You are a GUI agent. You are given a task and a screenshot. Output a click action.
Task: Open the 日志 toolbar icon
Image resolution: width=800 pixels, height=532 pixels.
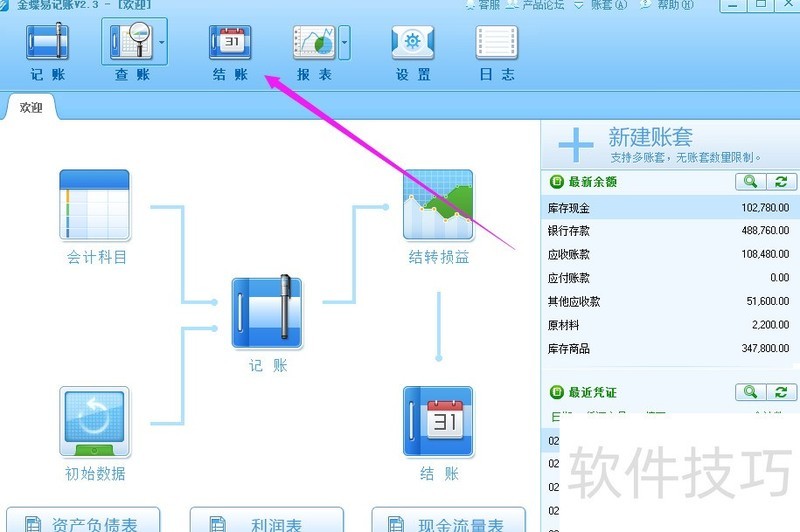(x=496, y=42)
